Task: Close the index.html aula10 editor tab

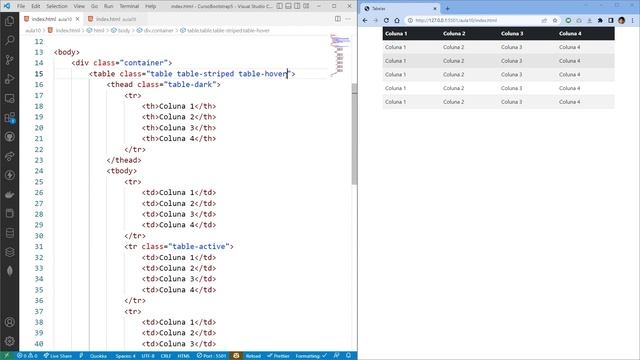Action: tap(78, 19)
